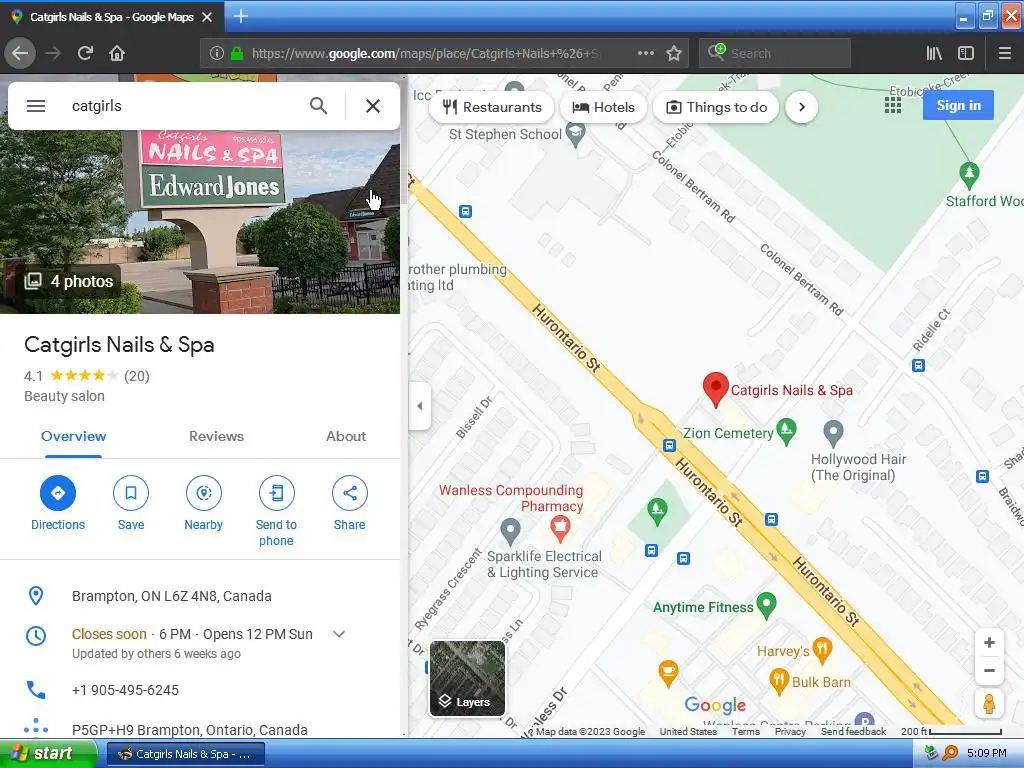Click the Stafford Woods park marker

tap(969, 174)
